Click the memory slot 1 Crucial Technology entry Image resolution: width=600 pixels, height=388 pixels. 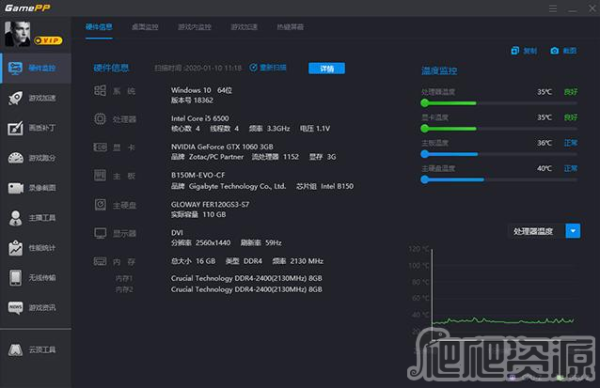(x=246, y=278)
